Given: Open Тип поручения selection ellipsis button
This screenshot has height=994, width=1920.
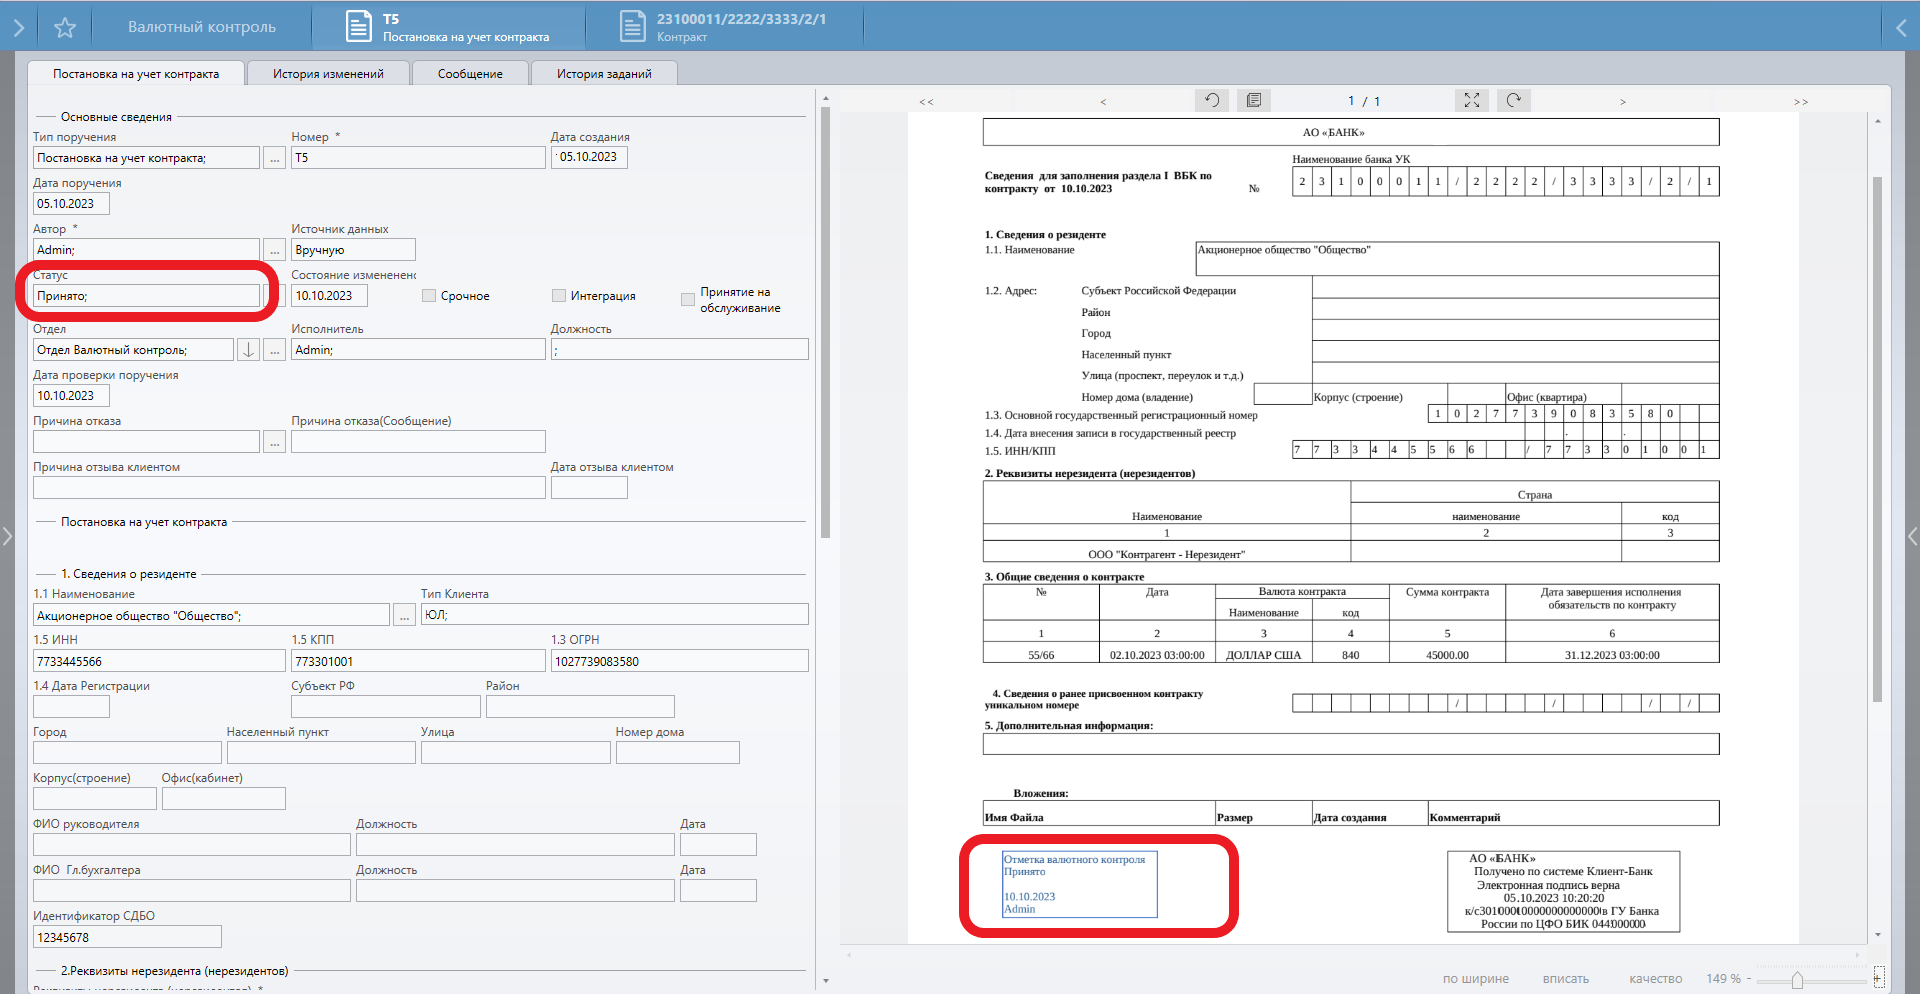Looking at the screenshot, I should [274, 158].
